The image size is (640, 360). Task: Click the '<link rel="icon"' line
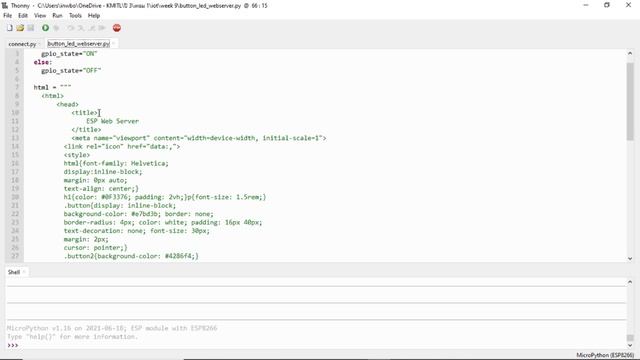[122, 147]
